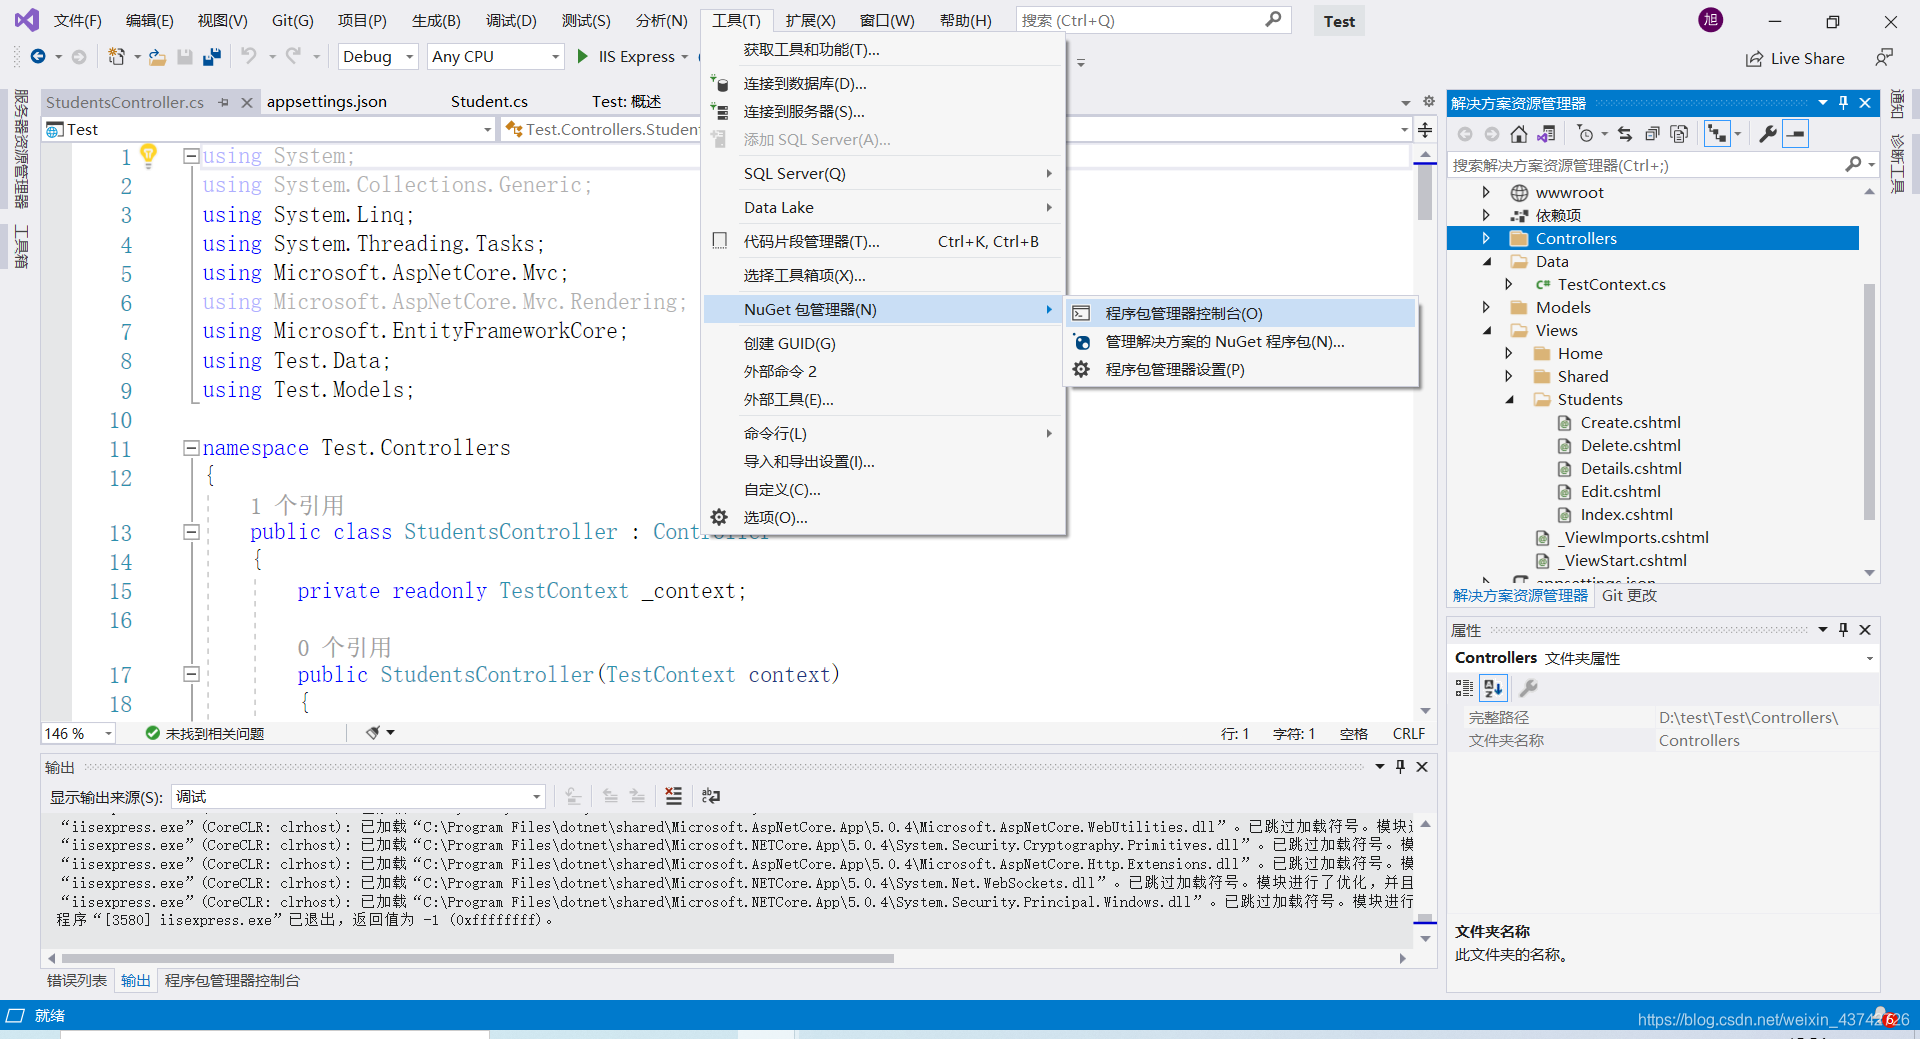Click the save all icon

[211, 57]
